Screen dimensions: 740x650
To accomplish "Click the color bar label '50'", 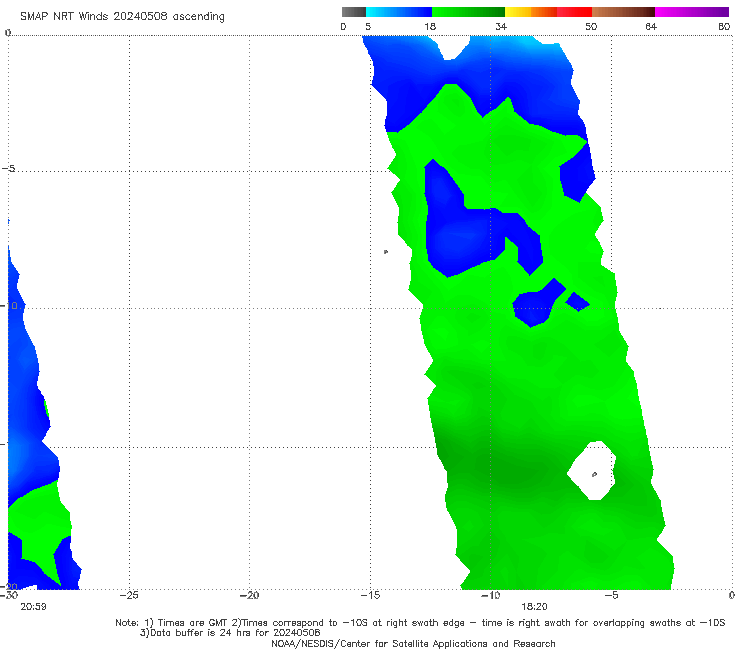I will [591, 27].
